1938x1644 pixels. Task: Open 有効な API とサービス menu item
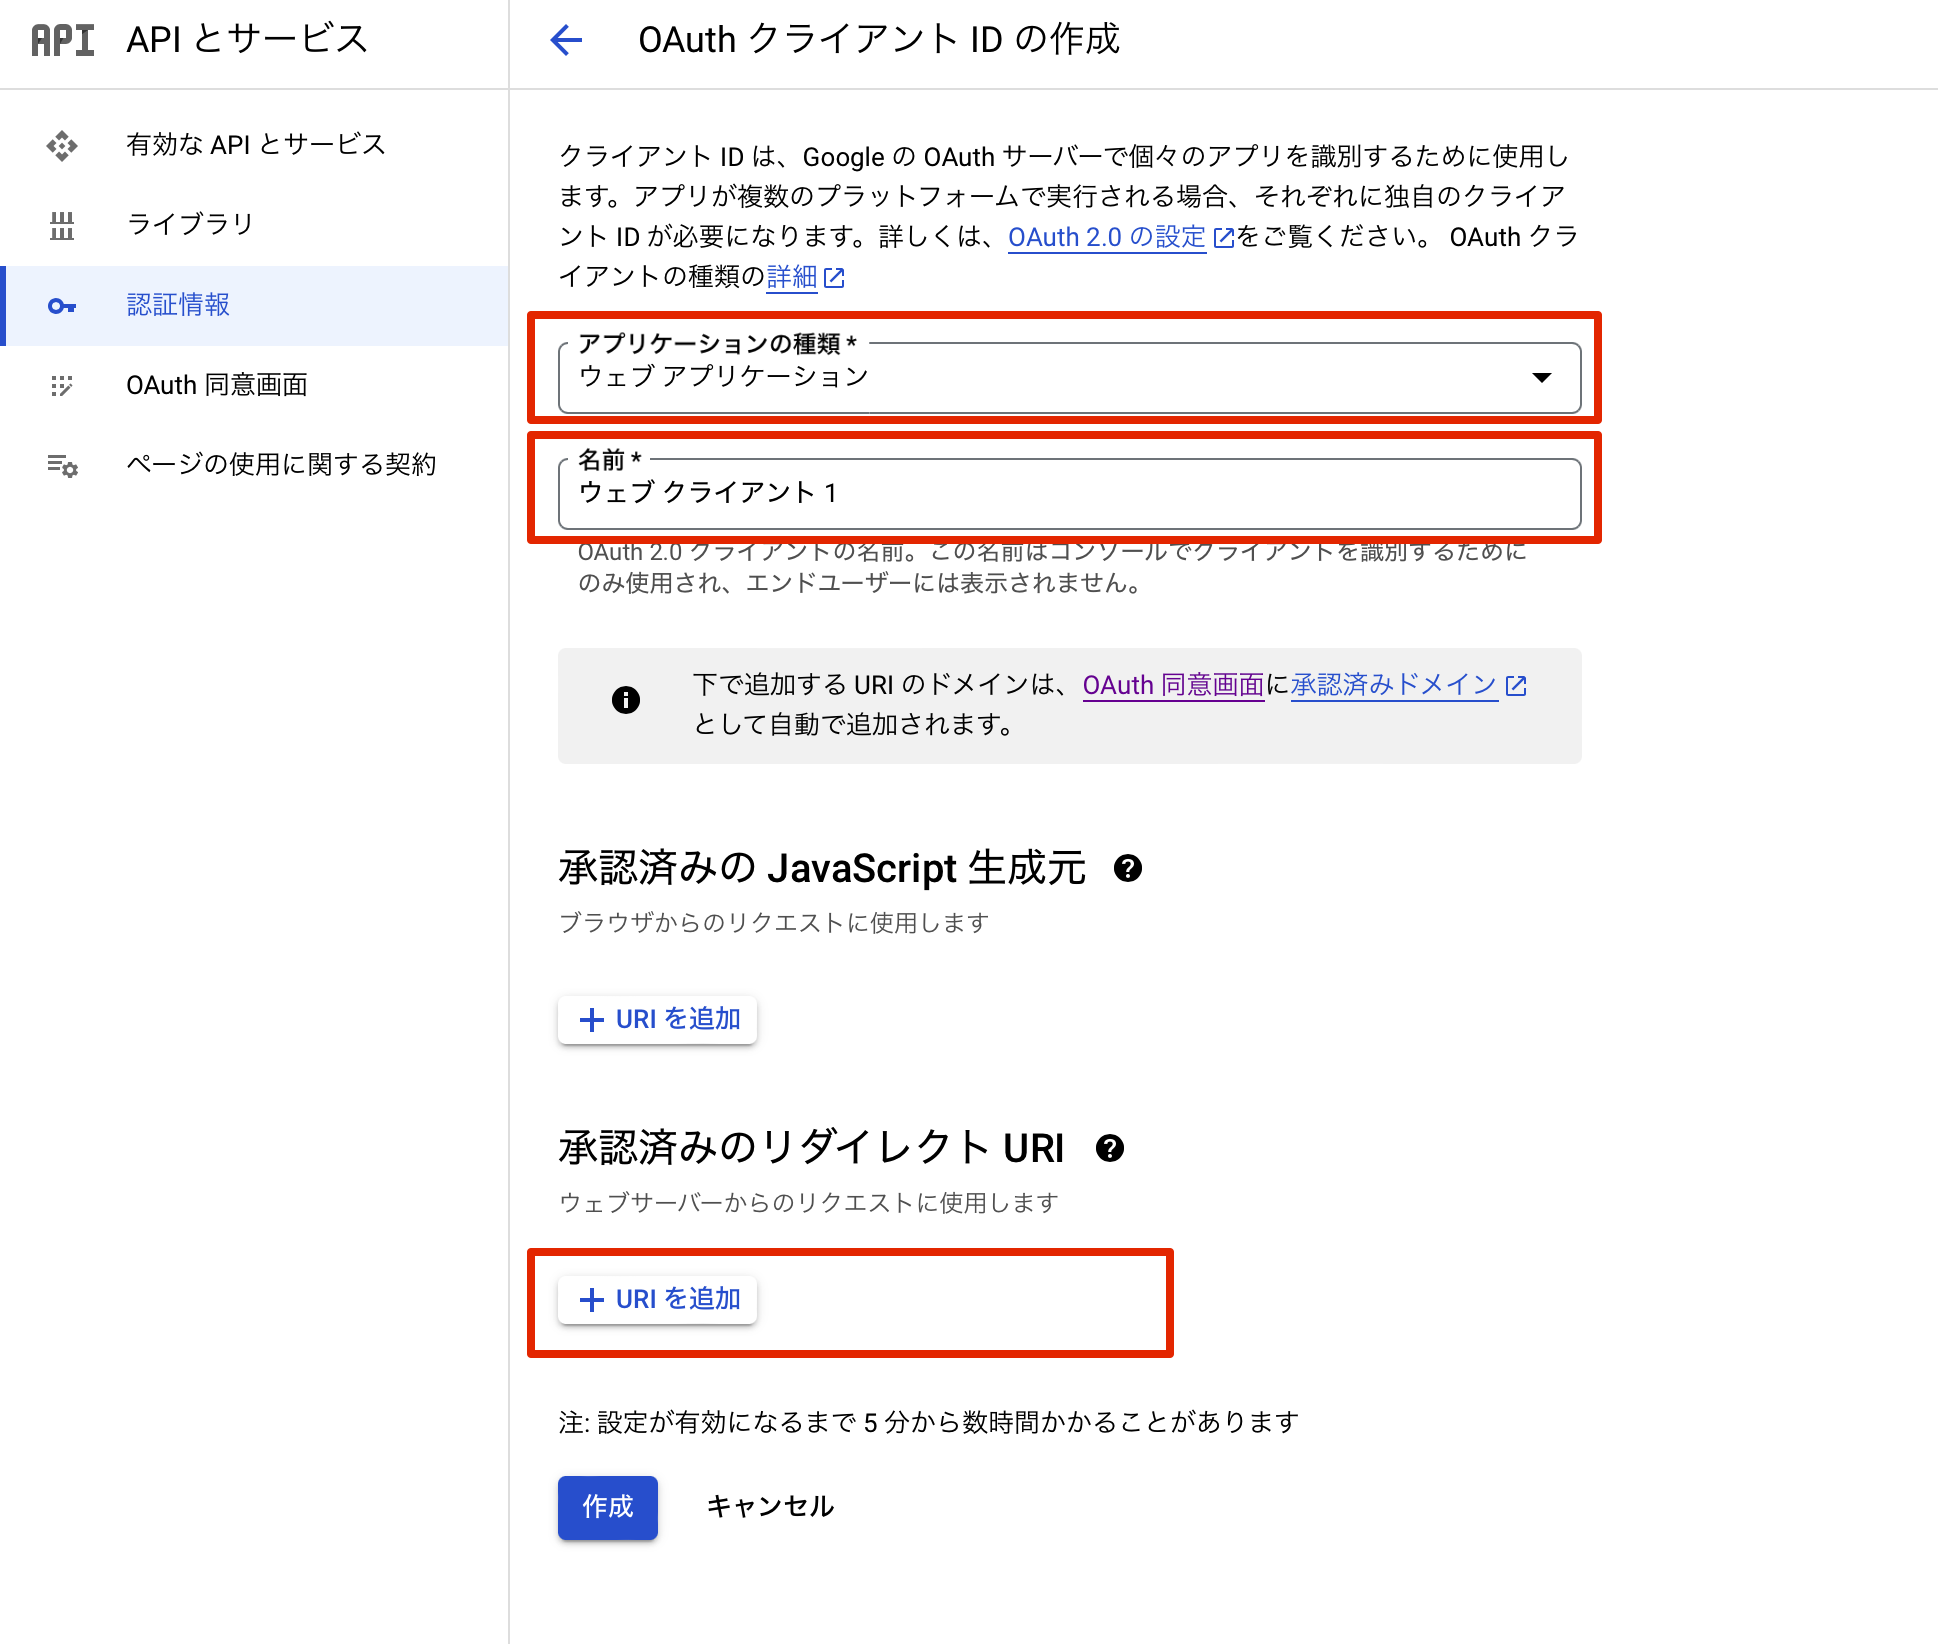[256, 145]
